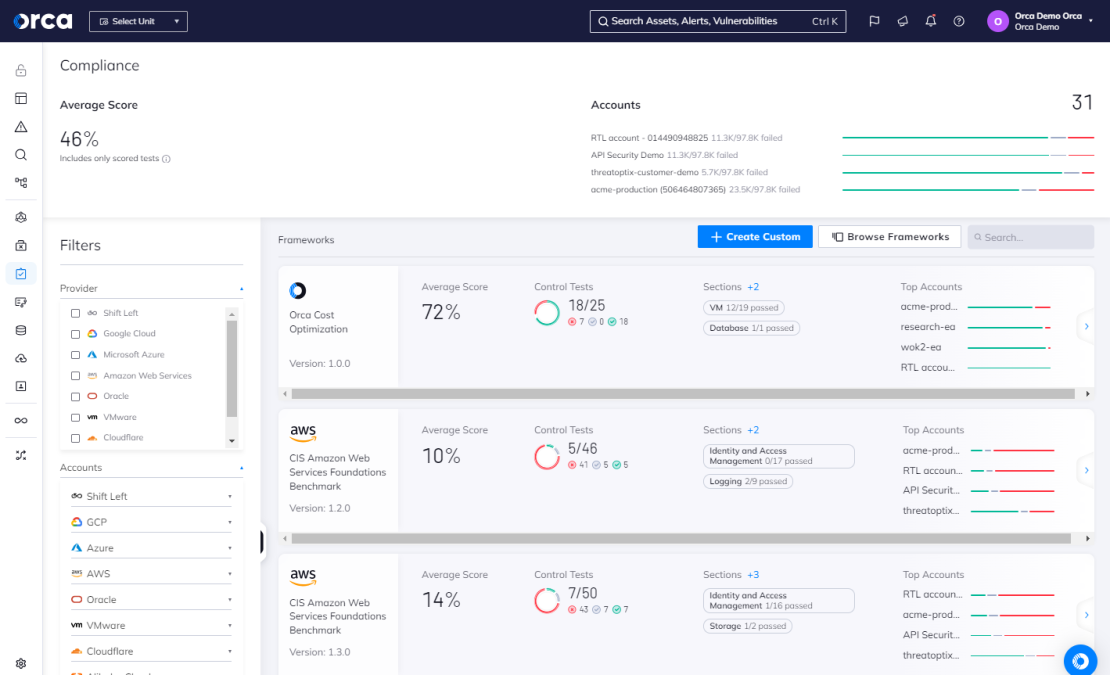
Task: Open the database icon in sidebar
Action: [x=21, y=330]
